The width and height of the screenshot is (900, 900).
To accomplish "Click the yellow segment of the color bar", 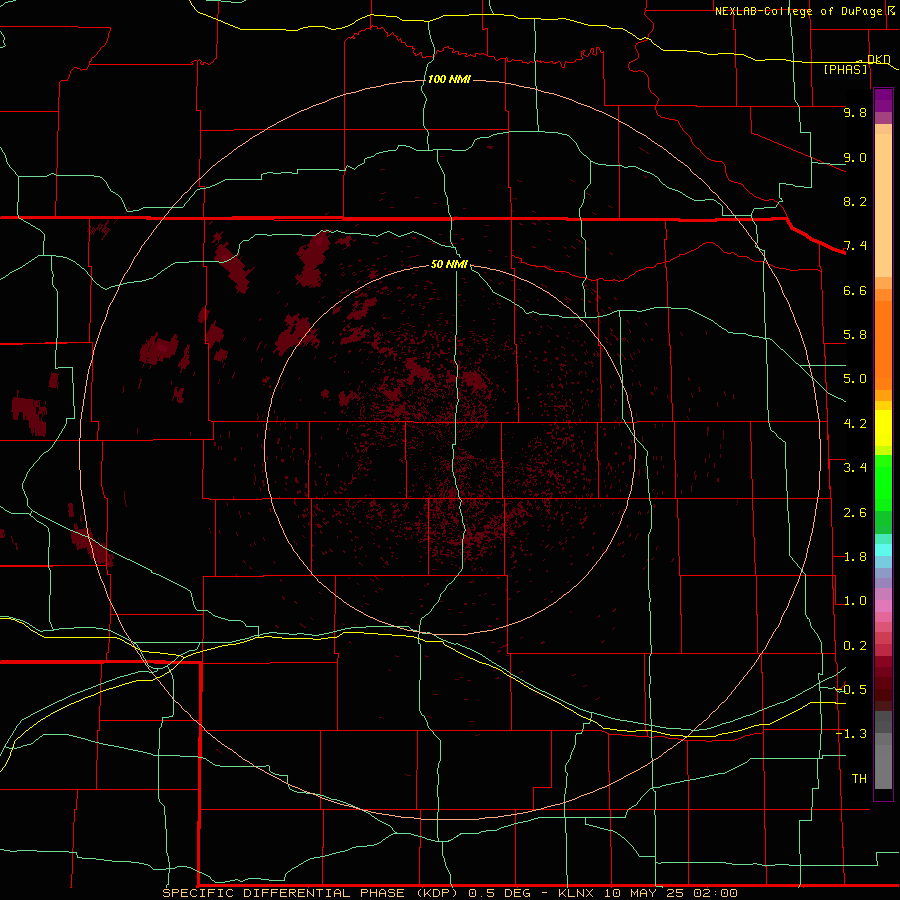I will click(883, 428).
